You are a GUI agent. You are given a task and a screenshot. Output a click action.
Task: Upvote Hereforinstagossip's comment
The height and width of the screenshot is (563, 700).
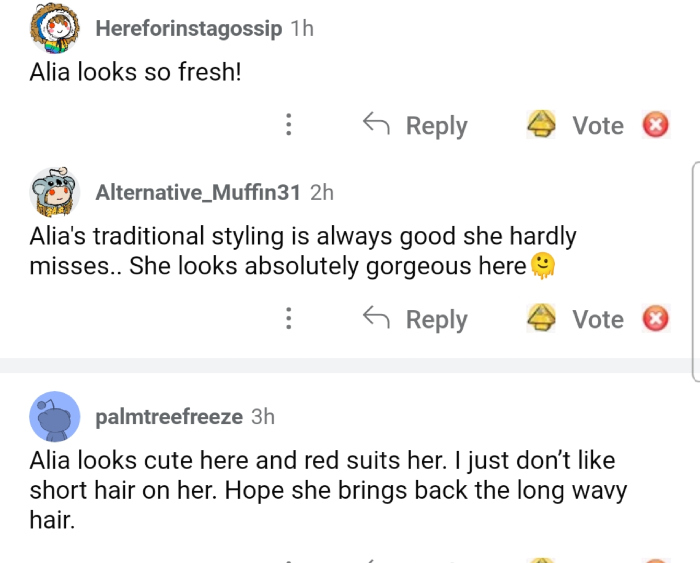pyautogui.click(x=541, y=125)
